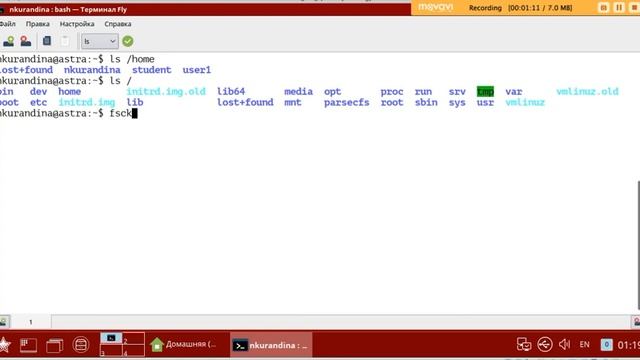The image size is (640, 360).
Task: Click the new tab icon with green plus
Action: point(8,41)
